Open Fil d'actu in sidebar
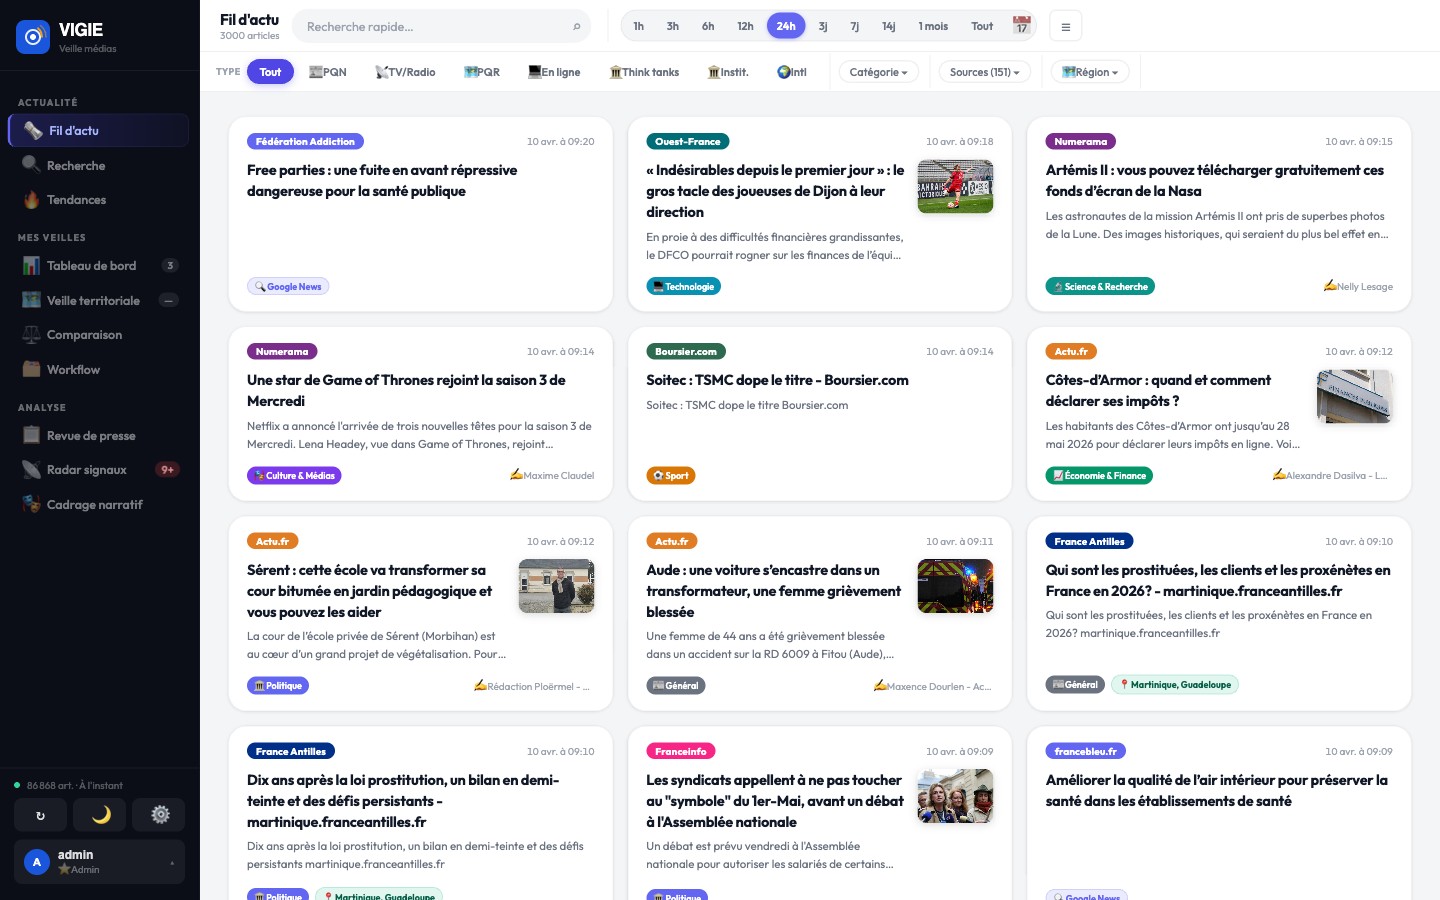The height and width of the screenshot is (900, 1440). click(98, 131)
